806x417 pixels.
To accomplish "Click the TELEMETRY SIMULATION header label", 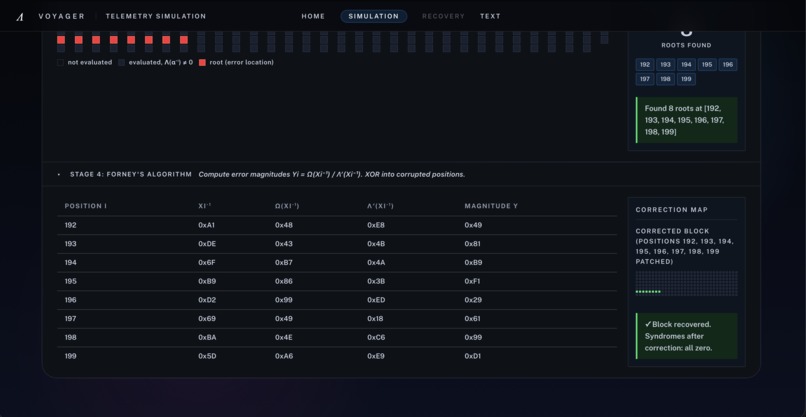I will tap(156, 16).
